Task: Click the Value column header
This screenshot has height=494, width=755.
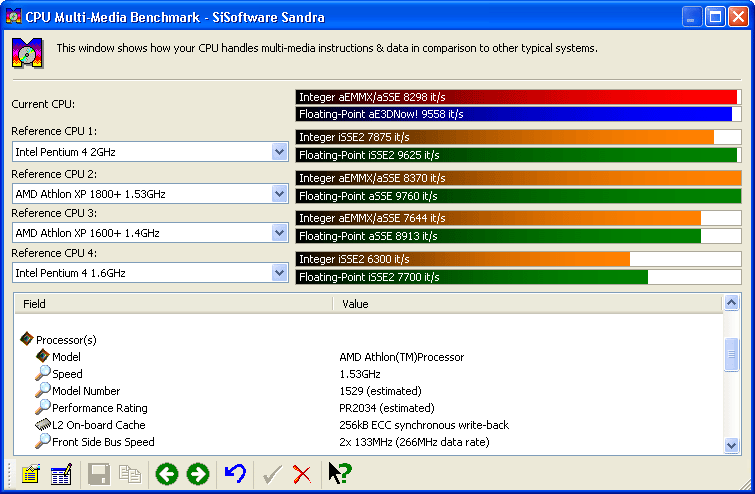Action: [528, 304]
